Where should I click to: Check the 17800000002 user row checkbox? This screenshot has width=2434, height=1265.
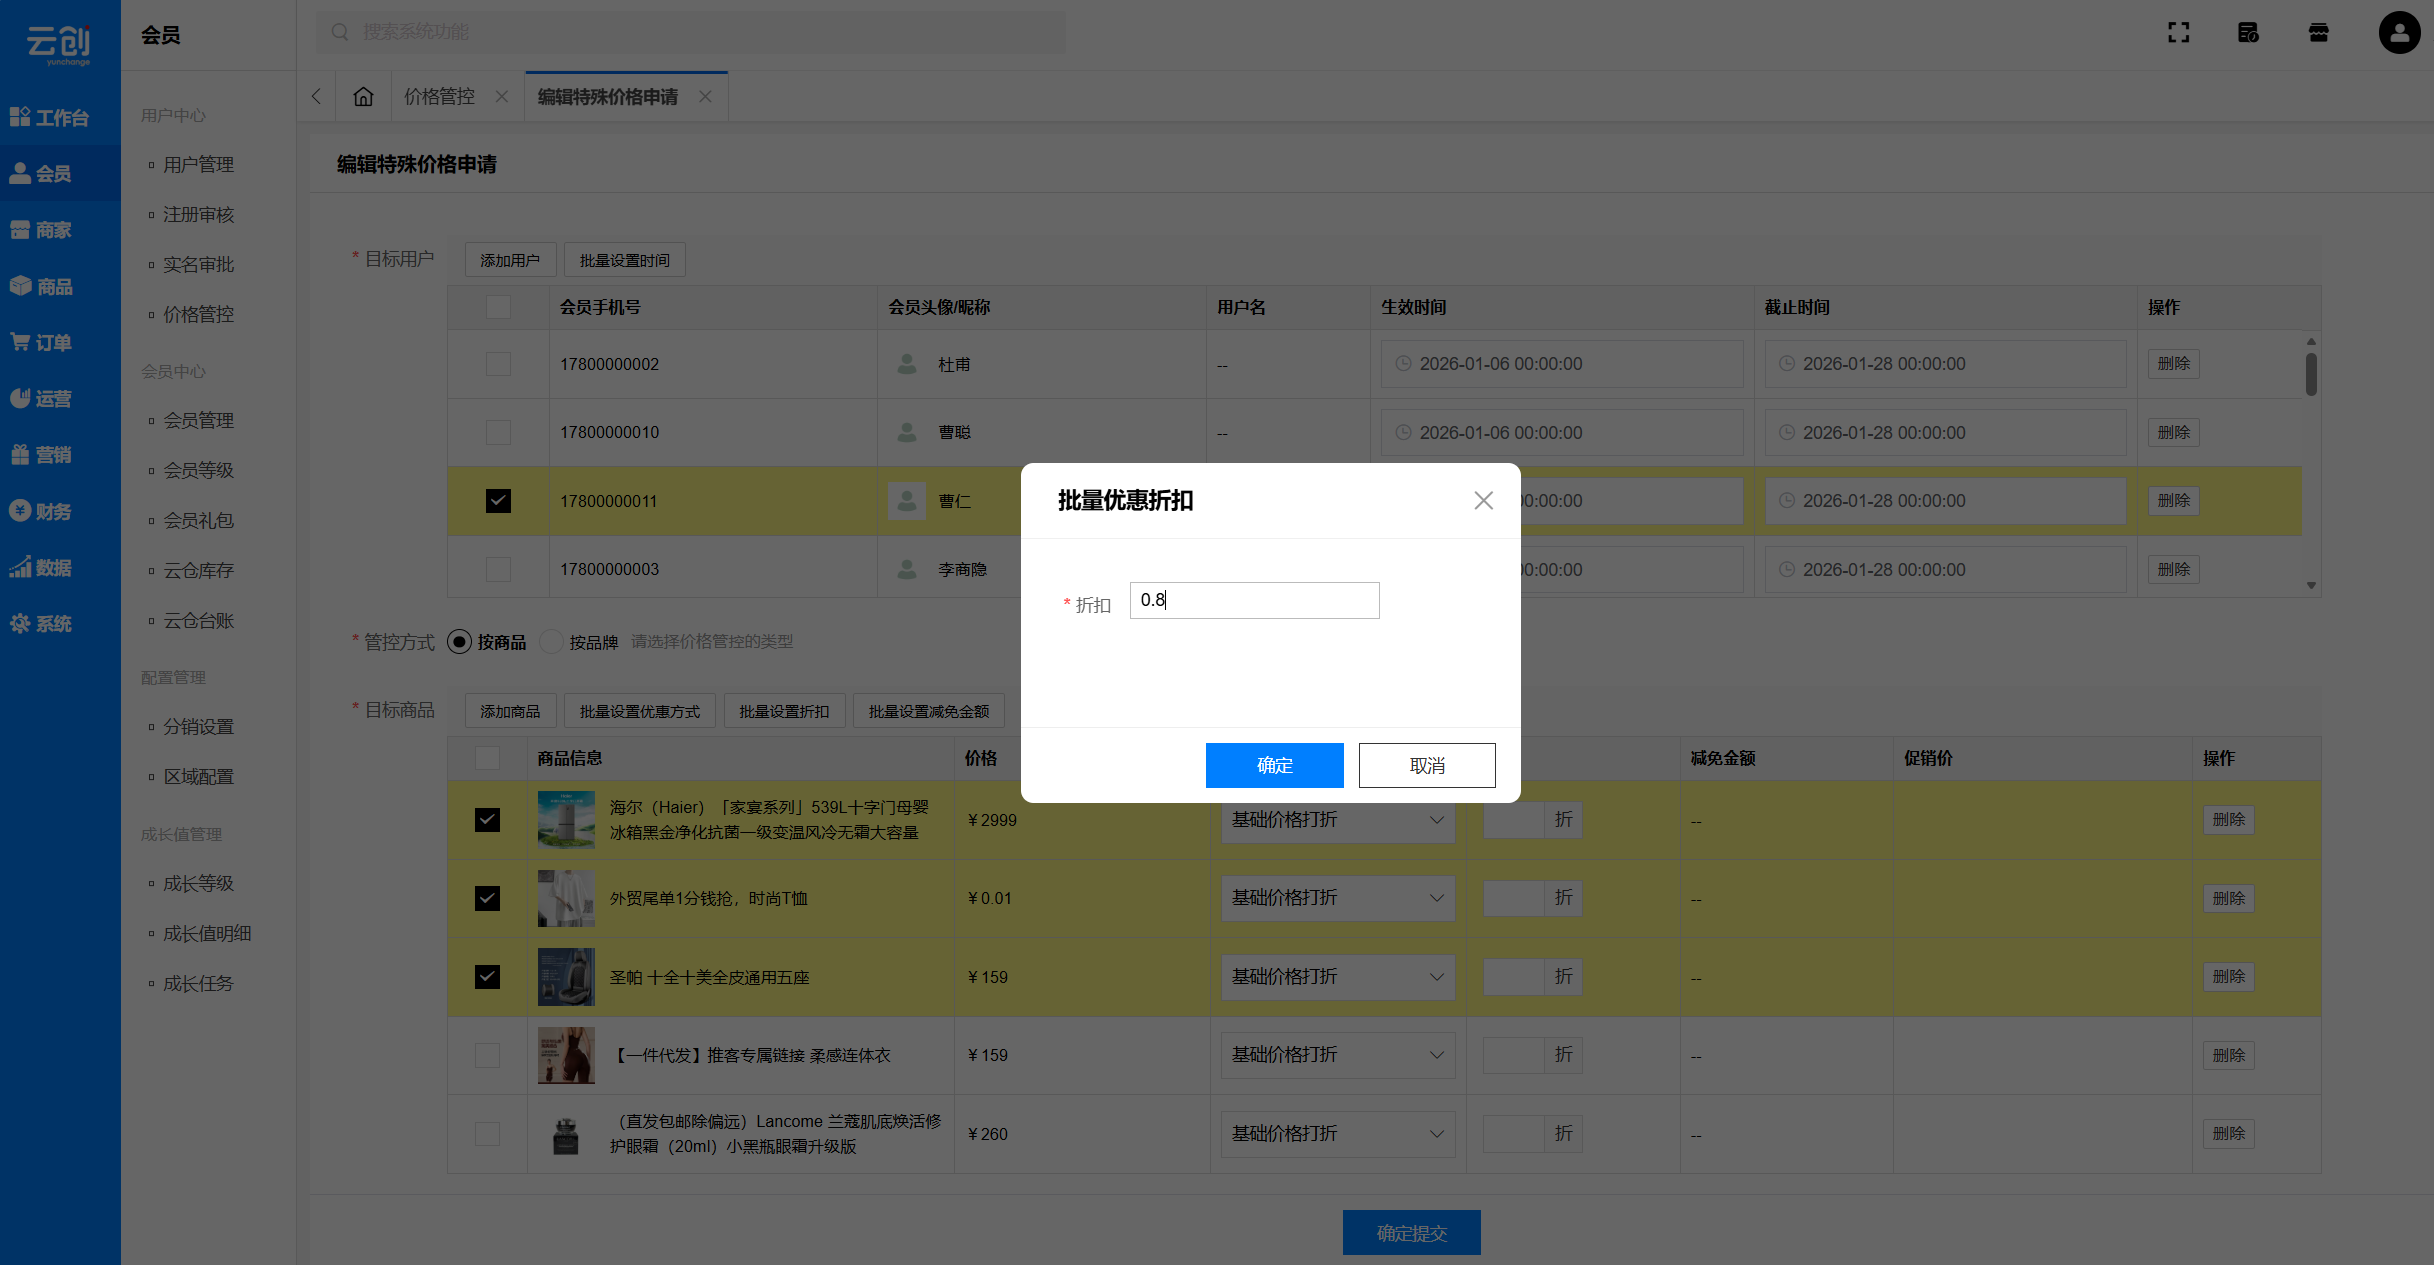click(498, 364)
